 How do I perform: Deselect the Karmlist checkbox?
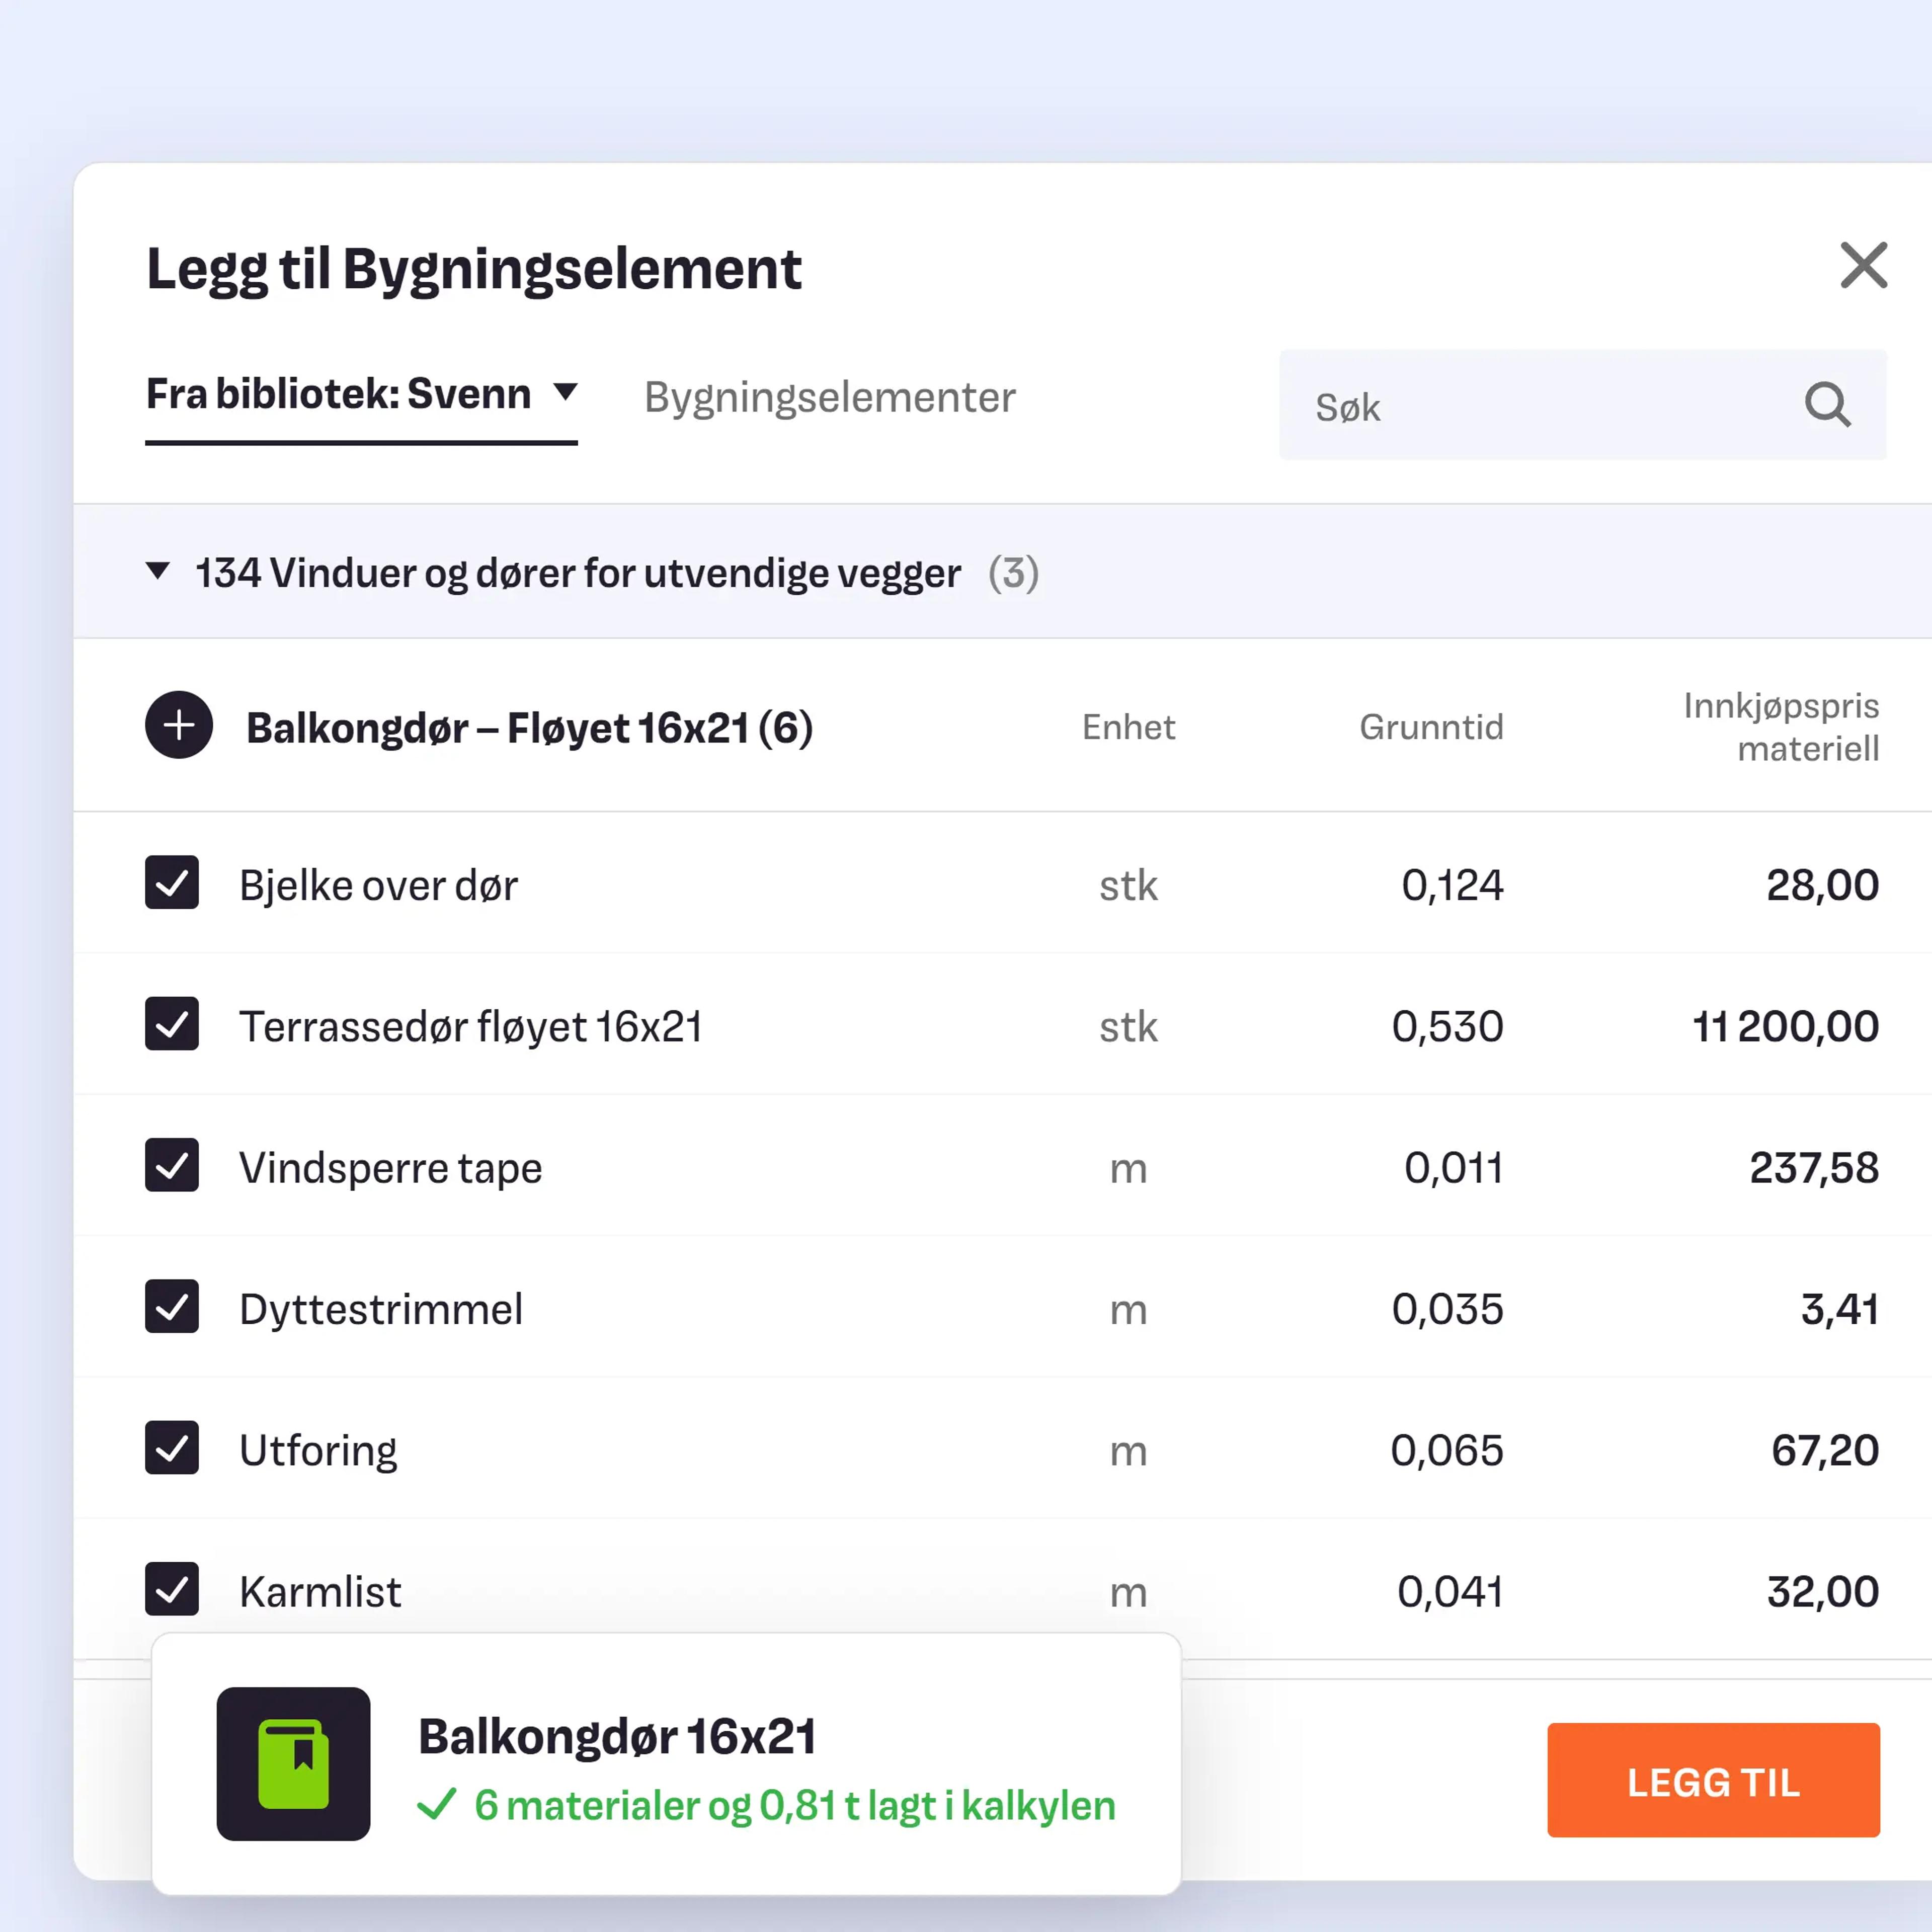pyautogui.click(x=172, y=1589)
